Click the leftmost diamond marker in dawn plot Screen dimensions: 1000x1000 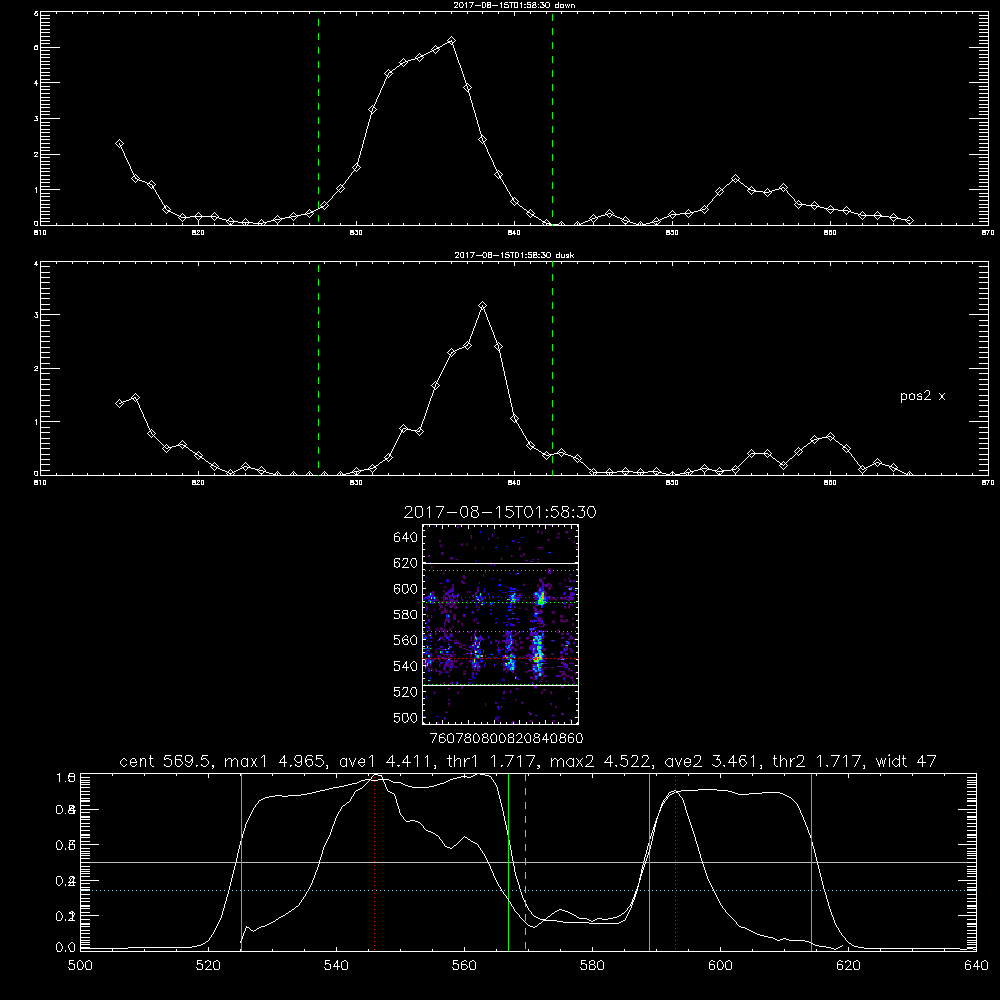tap(119, 144)
